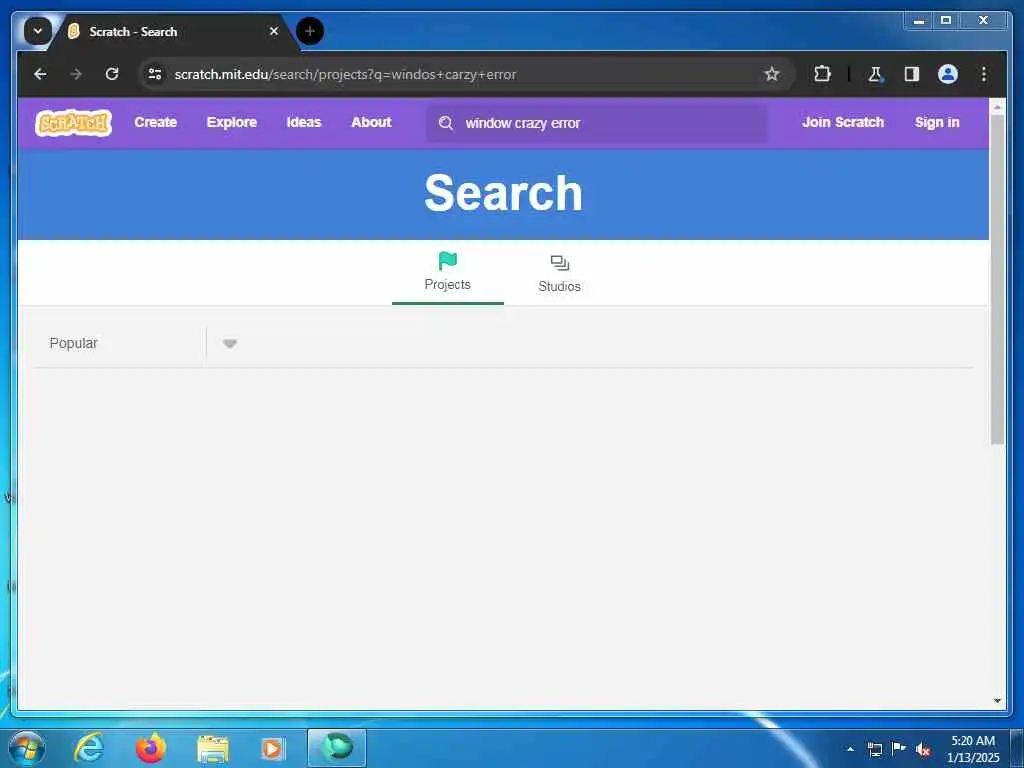Image resolution: width=1024 pixels, height=768 pixels.
Task: Open the Explore page
Action: click(x=232, y=122)
